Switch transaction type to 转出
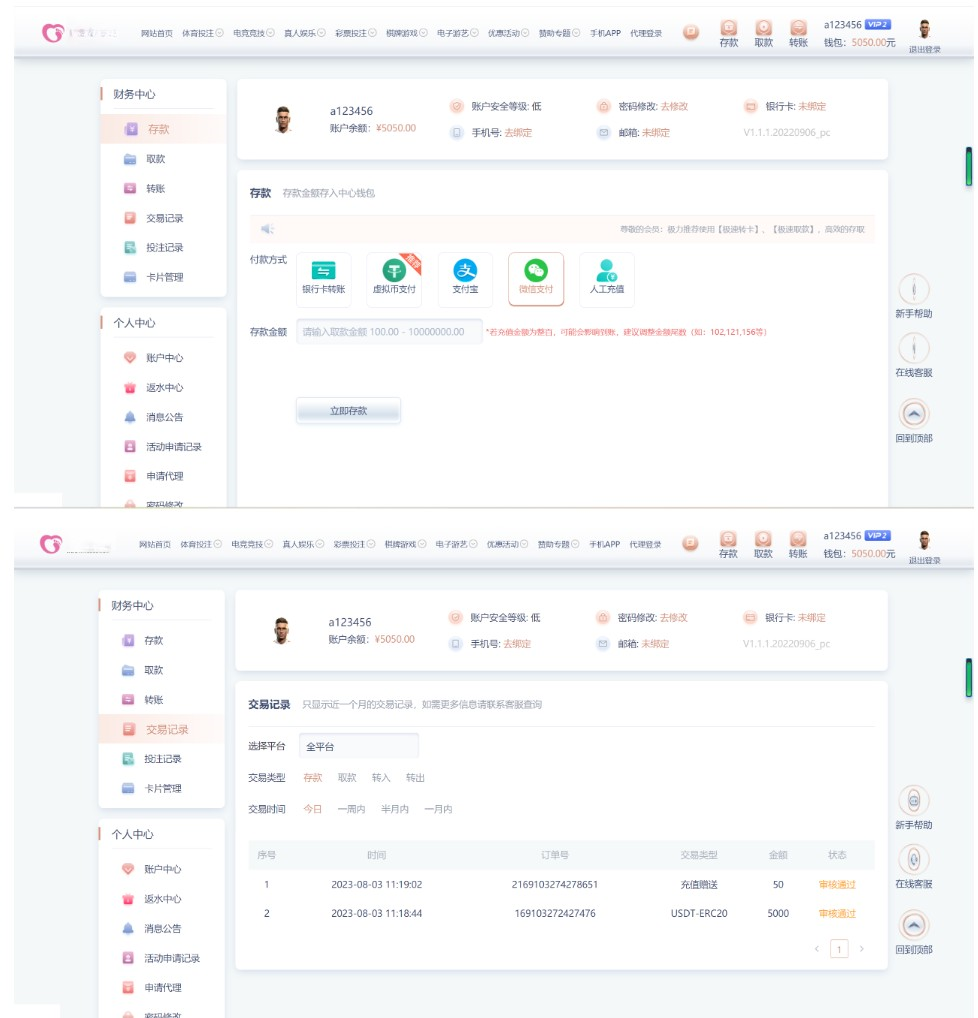The width and height of the screenshot is (978, 1018). click(415, 777)
